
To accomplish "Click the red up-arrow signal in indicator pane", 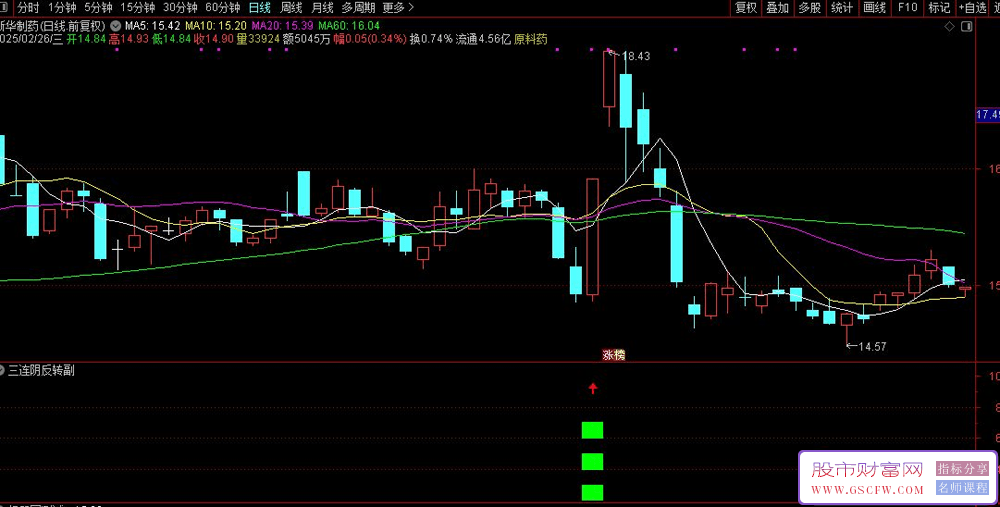I will [593, 388].
